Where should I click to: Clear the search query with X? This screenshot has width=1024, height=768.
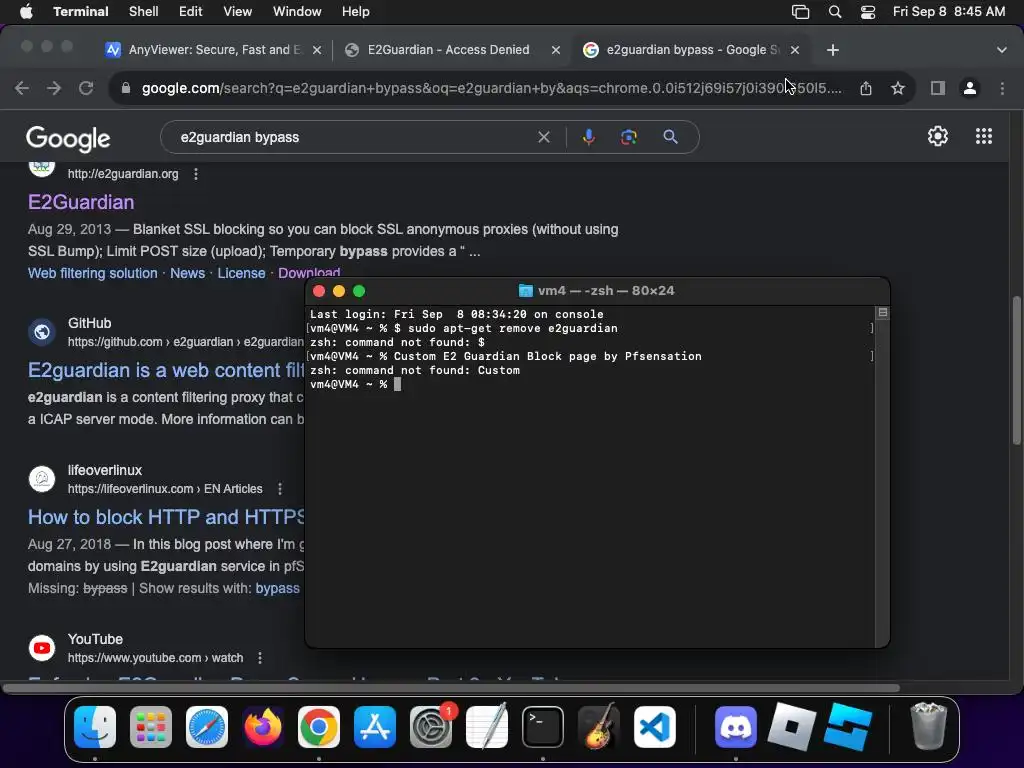point(543,137)
